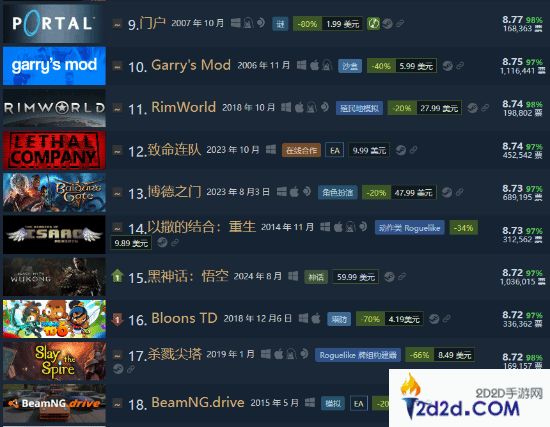Click the chain link icon after Lethal Company's 9.99 price

point(414,150)
